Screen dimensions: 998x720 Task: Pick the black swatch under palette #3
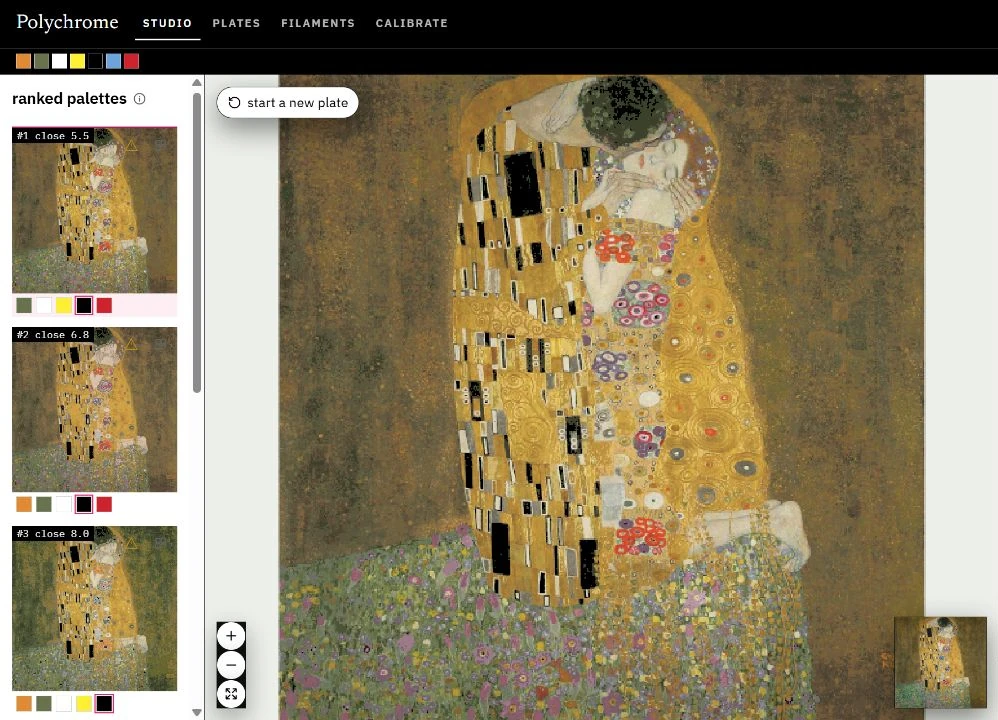(x=104, y=703)
